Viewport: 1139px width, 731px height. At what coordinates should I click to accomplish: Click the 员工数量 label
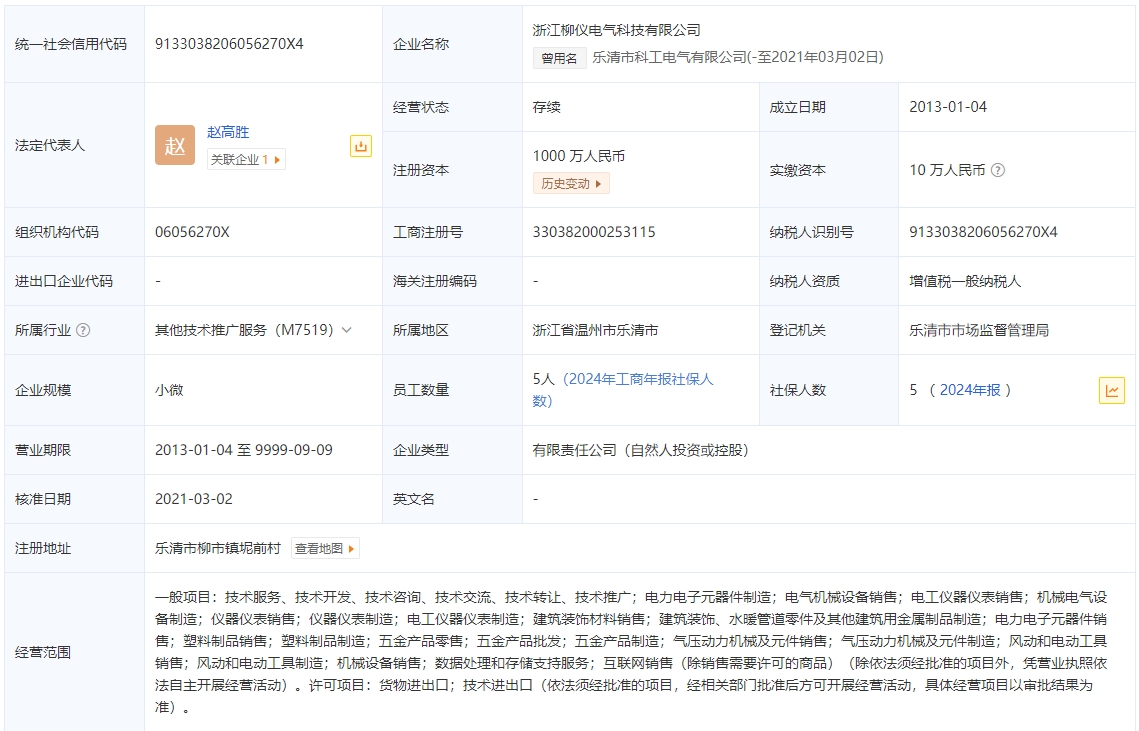(x=421, y=390)
